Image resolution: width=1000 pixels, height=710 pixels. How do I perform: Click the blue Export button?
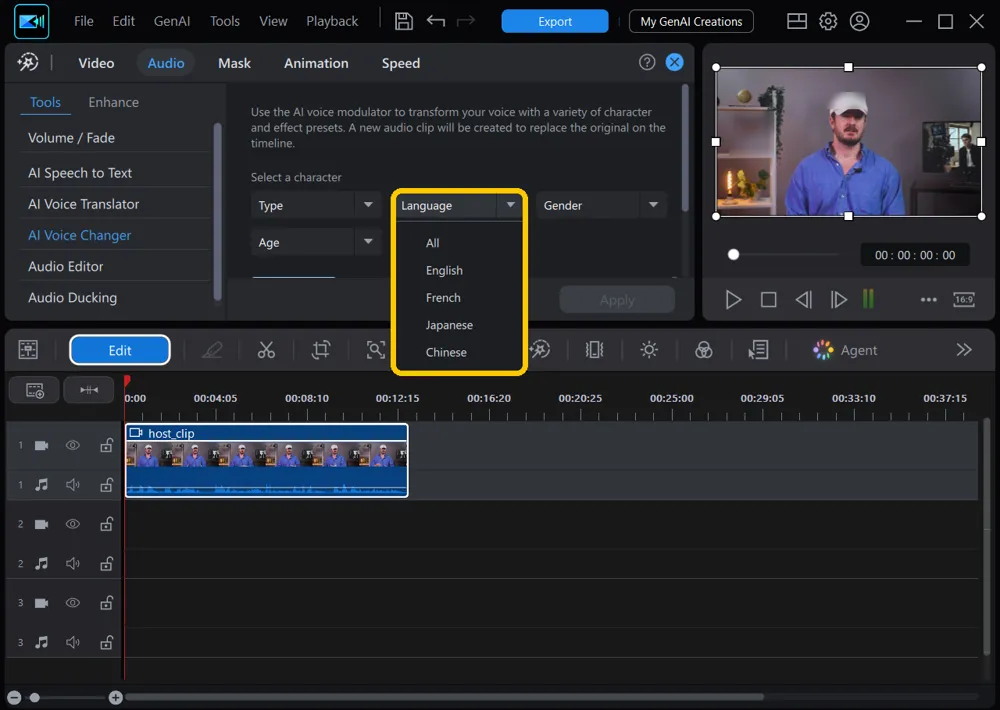point(554,21)
